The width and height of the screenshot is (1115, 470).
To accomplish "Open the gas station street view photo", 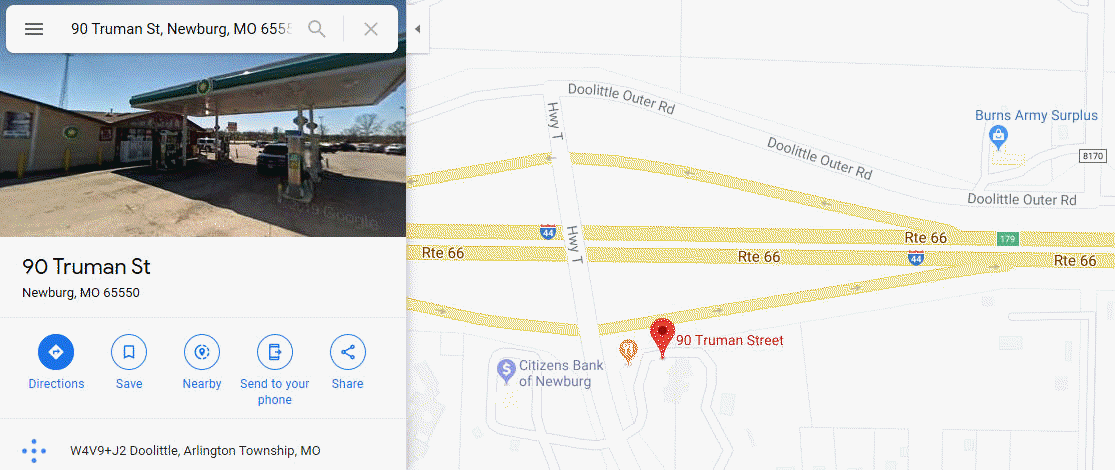I will click(x=203, y=145).
